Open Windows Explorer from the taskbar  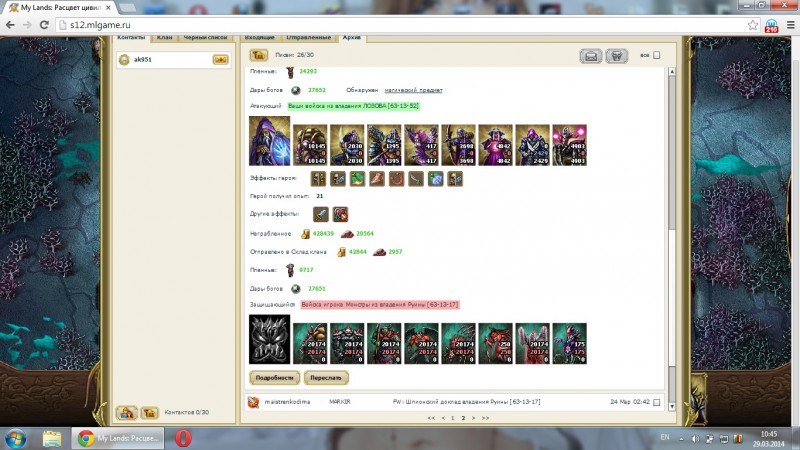point(52,439)
